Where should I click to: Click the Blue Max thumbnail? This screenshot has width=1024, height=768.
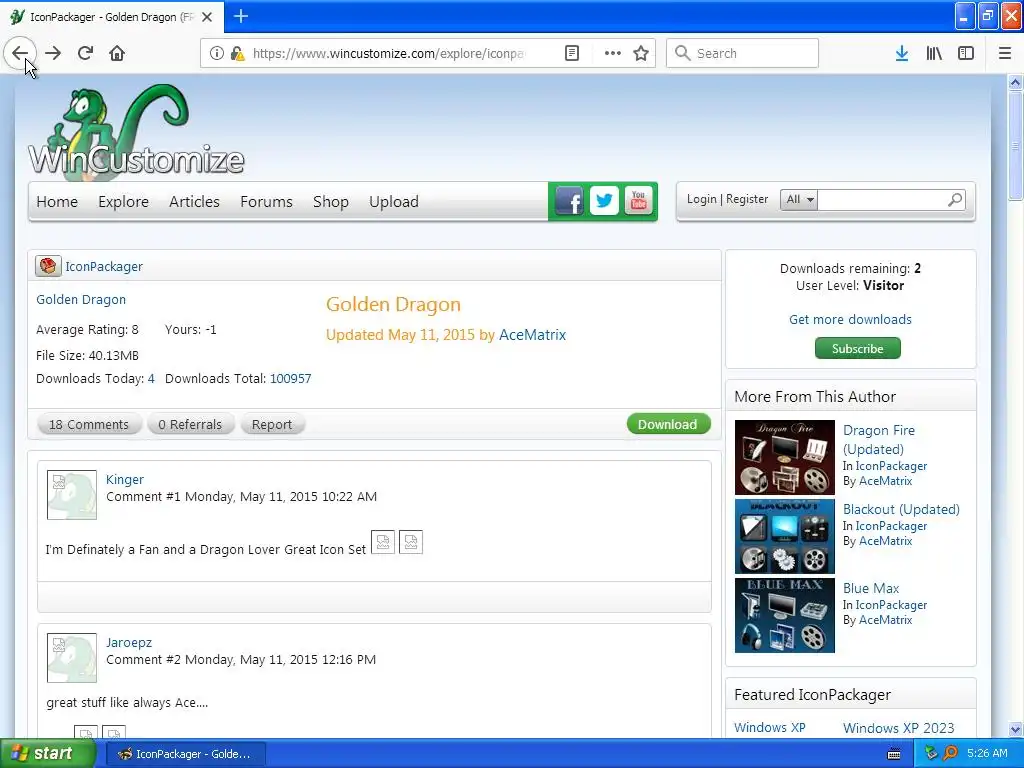[x=784, y=615]
